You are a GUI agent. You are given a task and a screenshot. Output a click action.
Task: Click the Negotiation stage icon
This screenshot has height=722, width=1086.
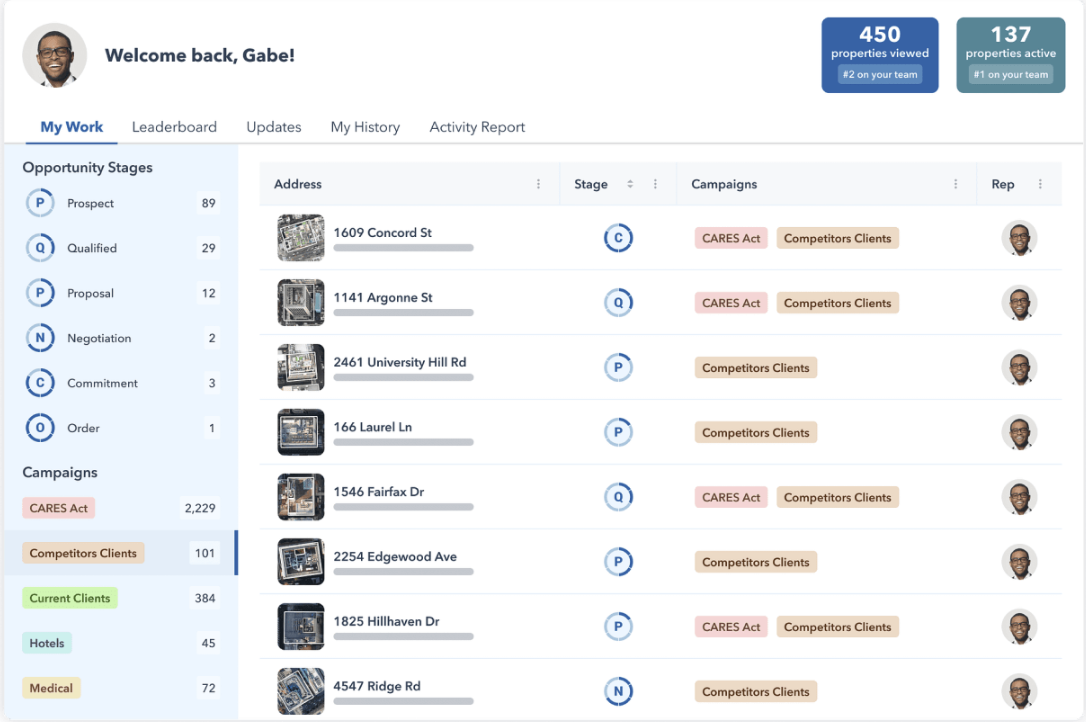(40, 338)
